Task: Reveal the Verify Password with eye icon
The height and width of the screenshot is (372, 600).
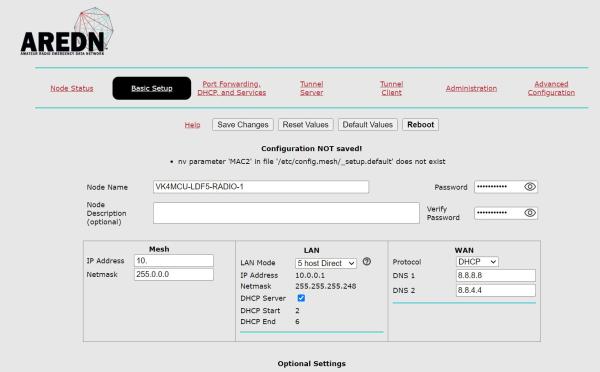Action: 530,213
